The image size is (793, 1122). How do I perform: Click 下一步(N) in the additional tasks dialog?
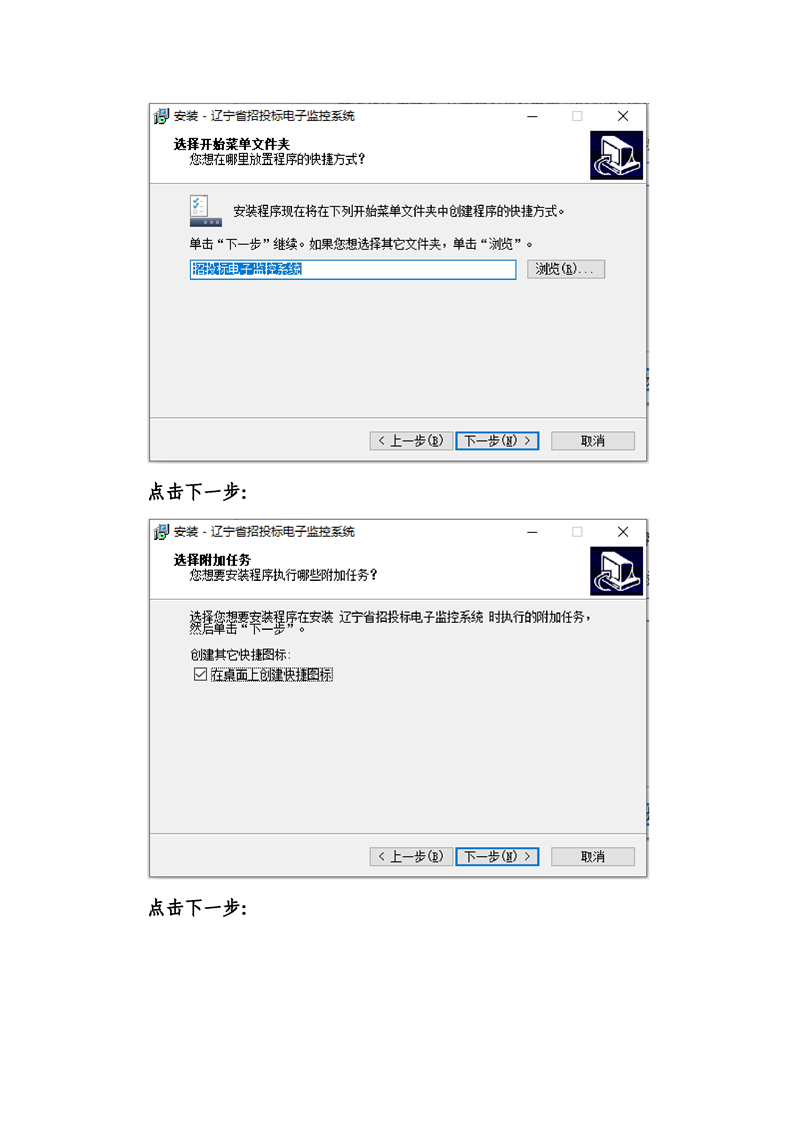coord(497,857)
